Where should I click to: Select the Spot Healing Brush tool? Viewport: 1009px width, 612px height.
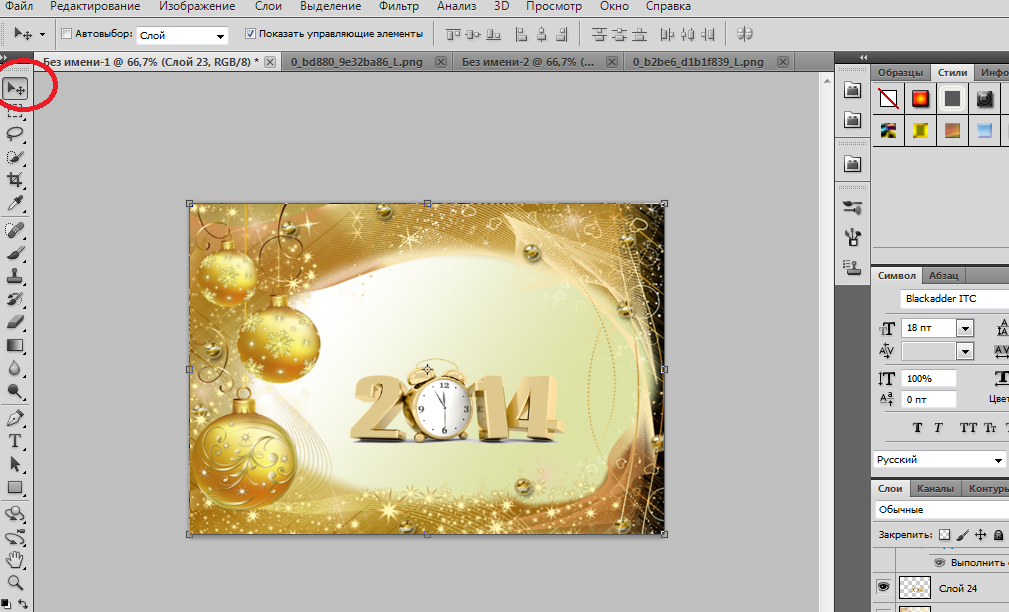15,230
